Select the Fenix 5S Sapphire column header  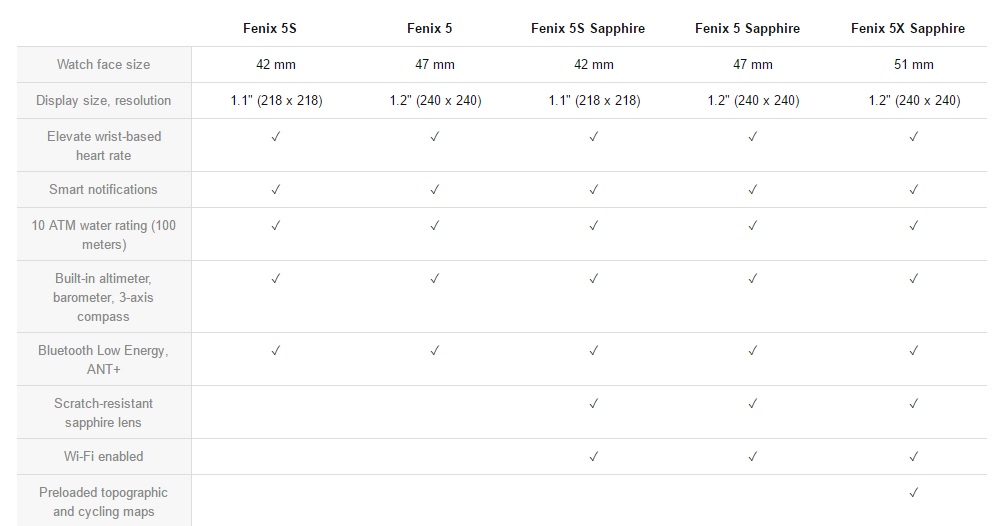(588, 29)
